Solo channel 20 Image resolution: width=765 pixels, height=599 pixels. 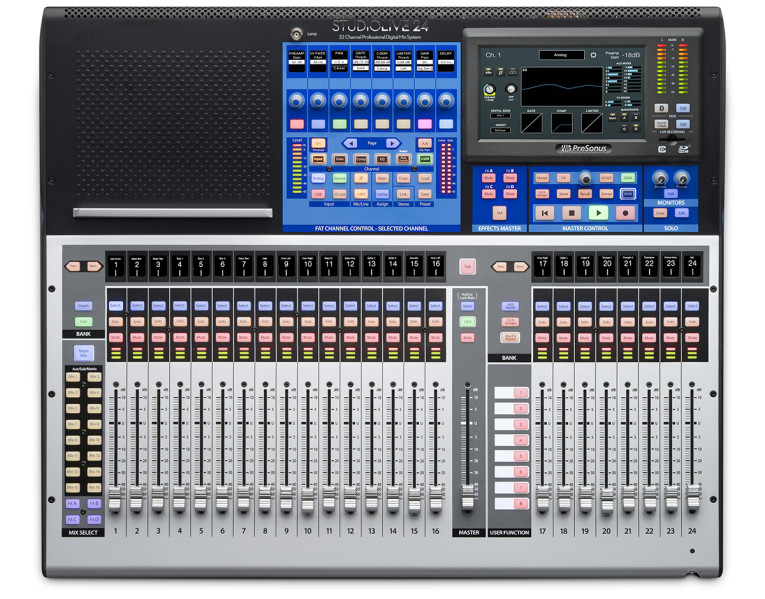click(x=606, y=322)
